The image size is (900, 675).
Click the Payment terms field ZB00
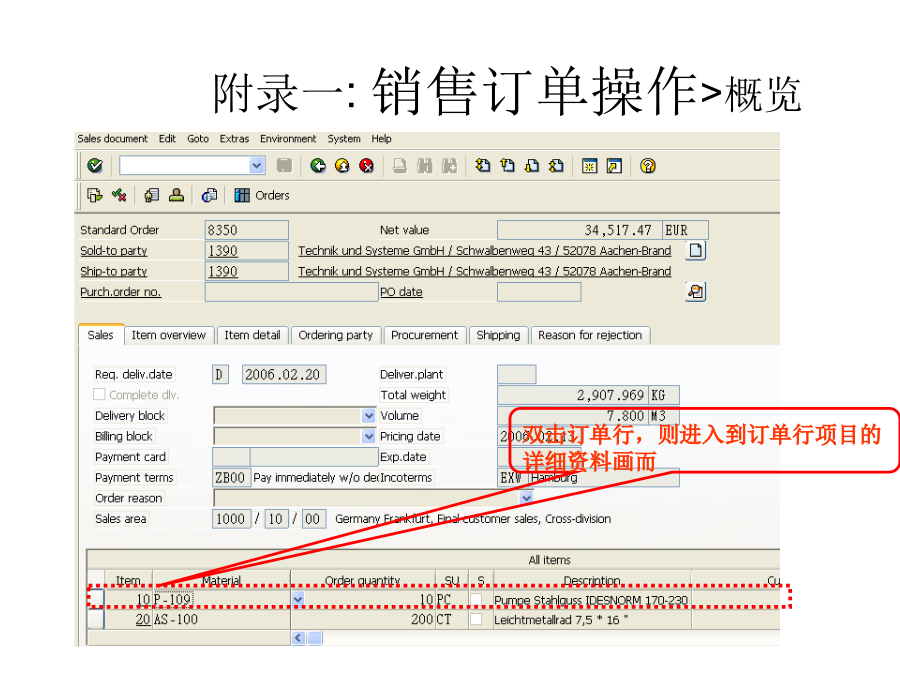tap(231, 478)
